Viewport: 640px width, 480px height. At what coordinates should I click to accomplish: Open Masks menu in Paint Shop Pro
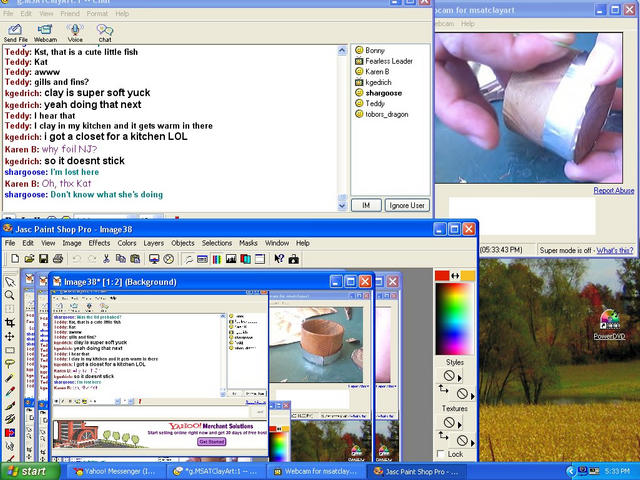pos(248,243)
